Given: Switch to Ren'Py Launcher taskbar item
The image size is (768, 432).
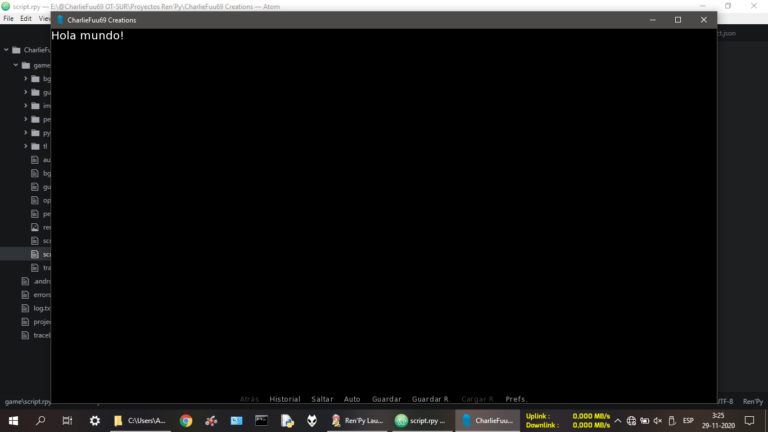Looking at the screenshot, I should [357, 421].
